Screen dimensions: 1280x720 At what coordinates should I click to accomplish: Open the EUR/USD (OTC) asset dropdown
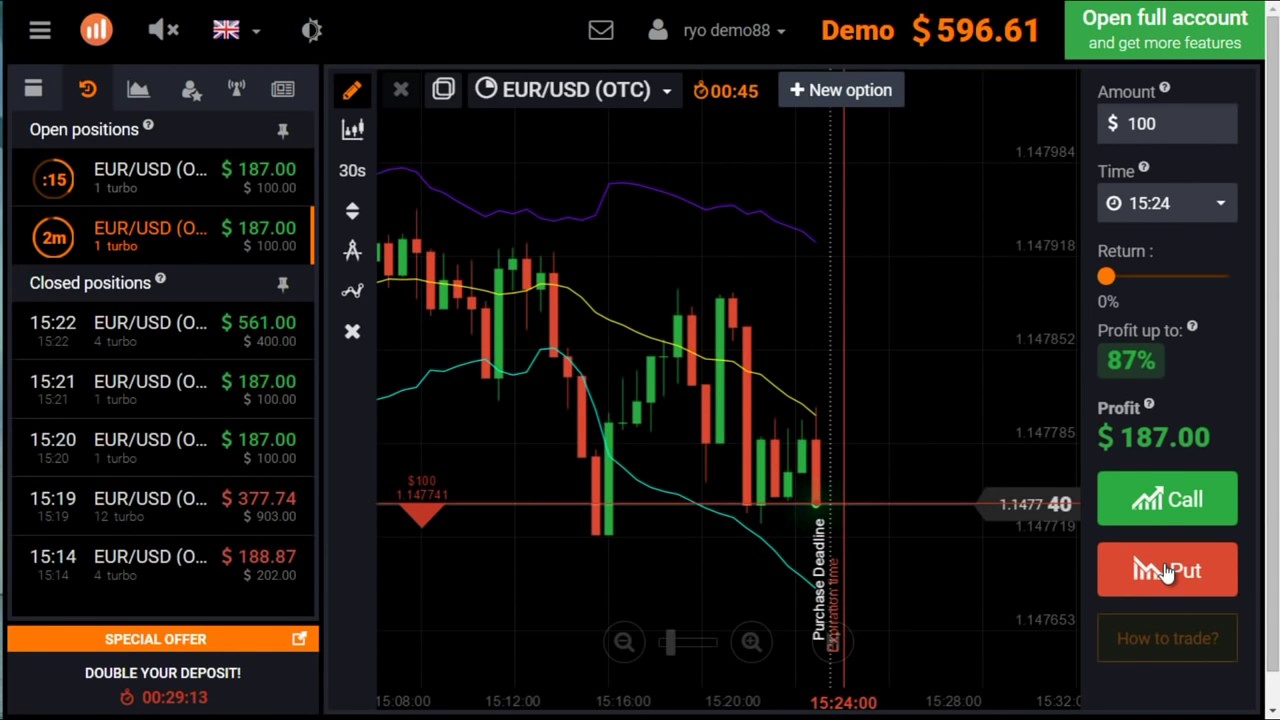pos(573,90)
